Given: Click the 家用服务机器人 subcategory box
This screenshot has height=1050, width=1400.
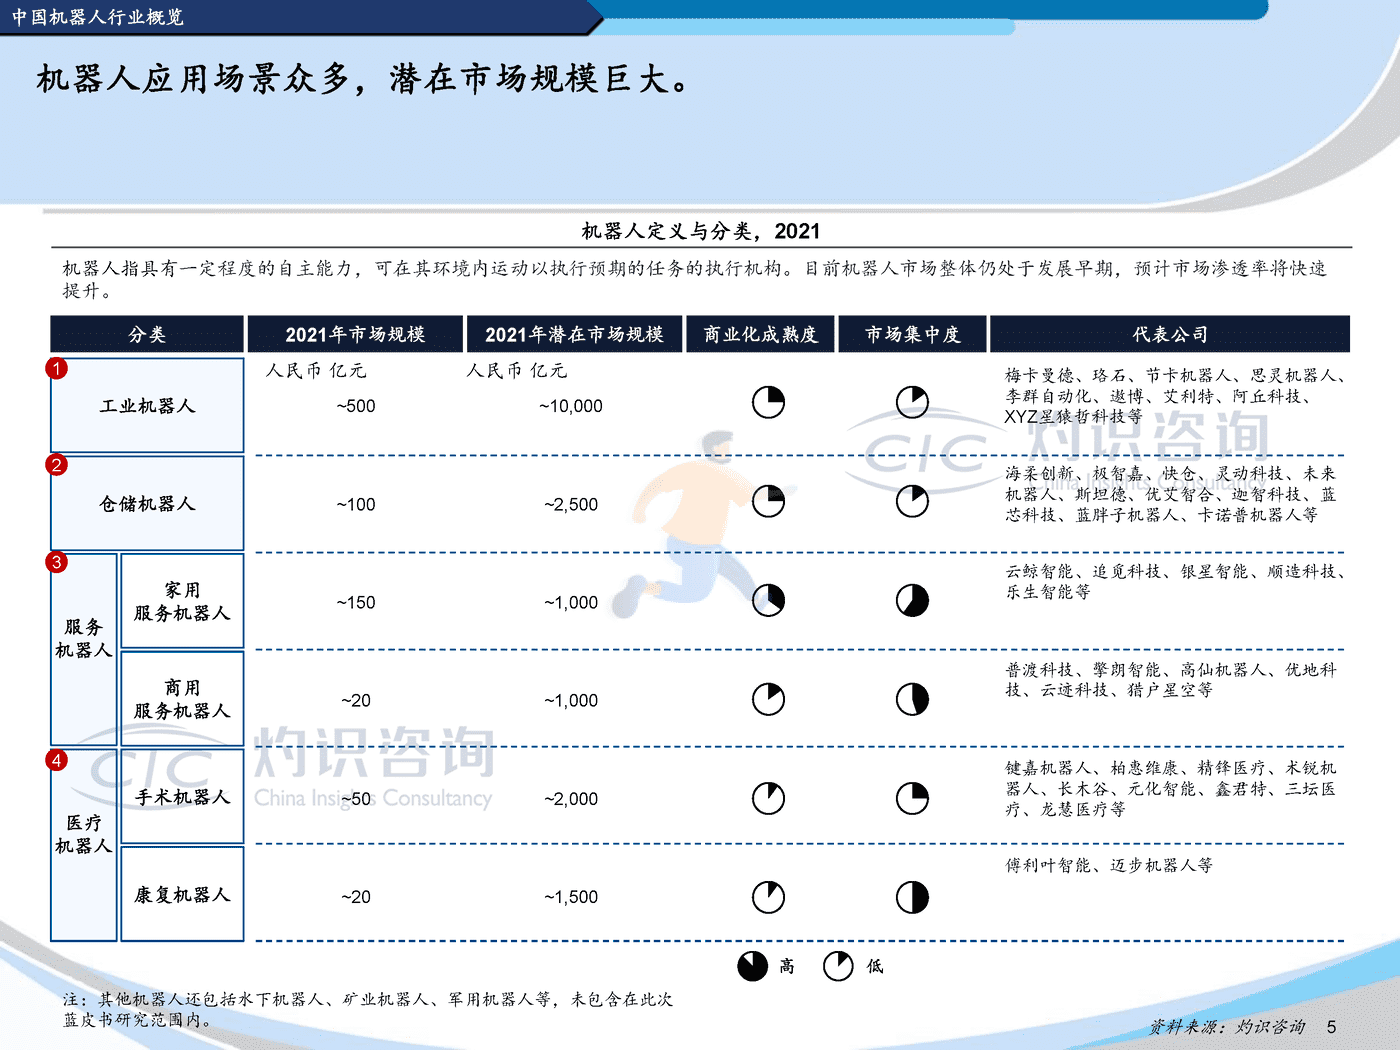Looking at the screenshot, I should 182,601.
